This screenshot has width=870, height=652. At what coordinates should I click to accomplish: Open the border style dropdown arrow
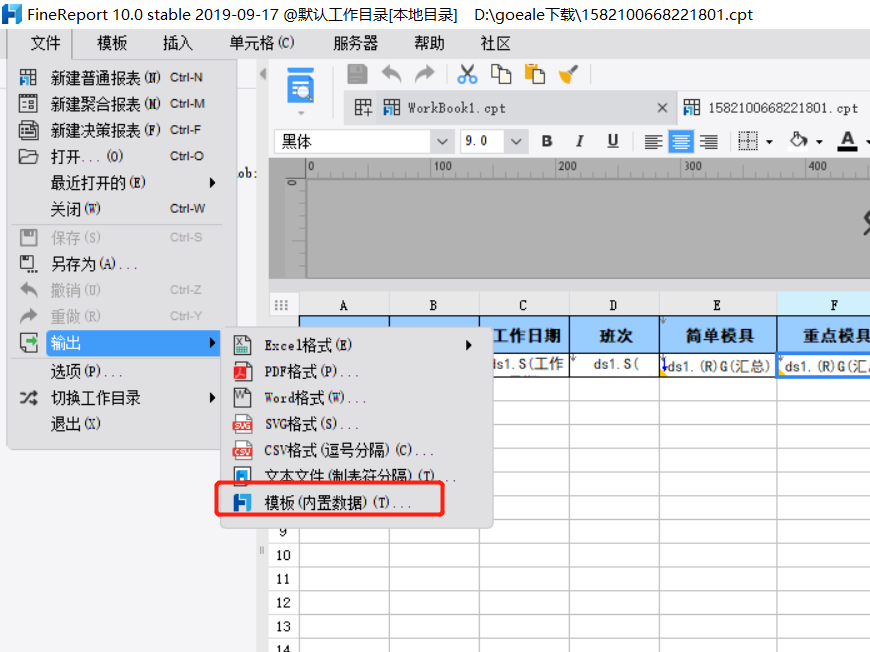coord(769,142)
